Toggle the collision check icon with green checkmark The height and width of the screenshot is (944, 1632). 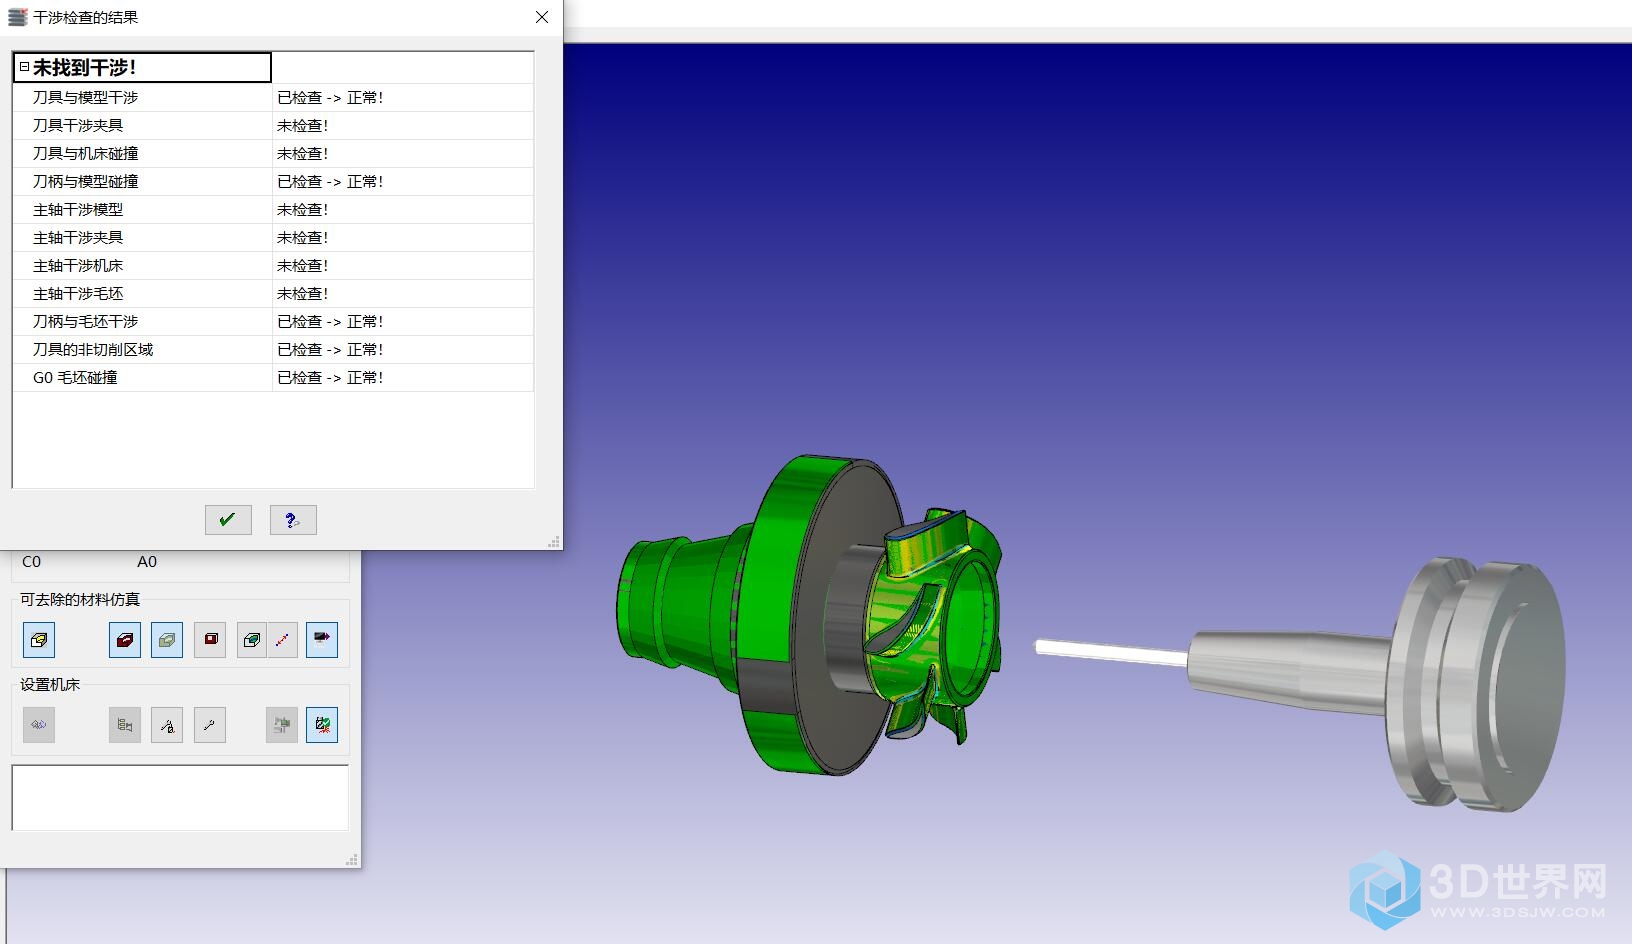point(322,725)
